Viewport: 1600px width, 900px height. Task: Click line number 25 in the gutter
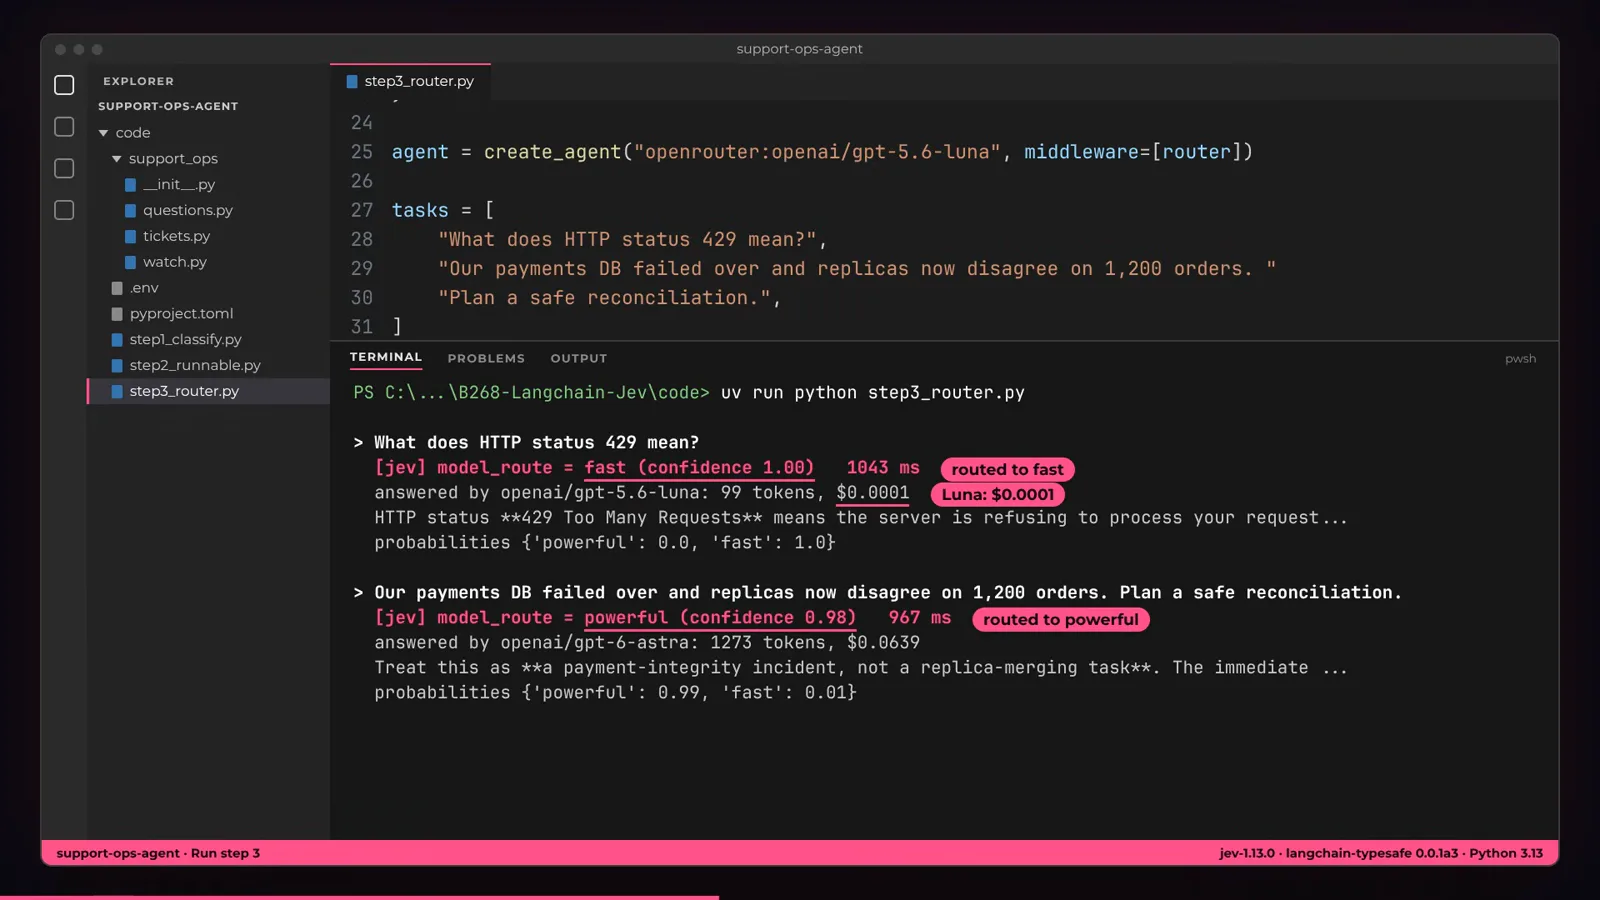361,152
